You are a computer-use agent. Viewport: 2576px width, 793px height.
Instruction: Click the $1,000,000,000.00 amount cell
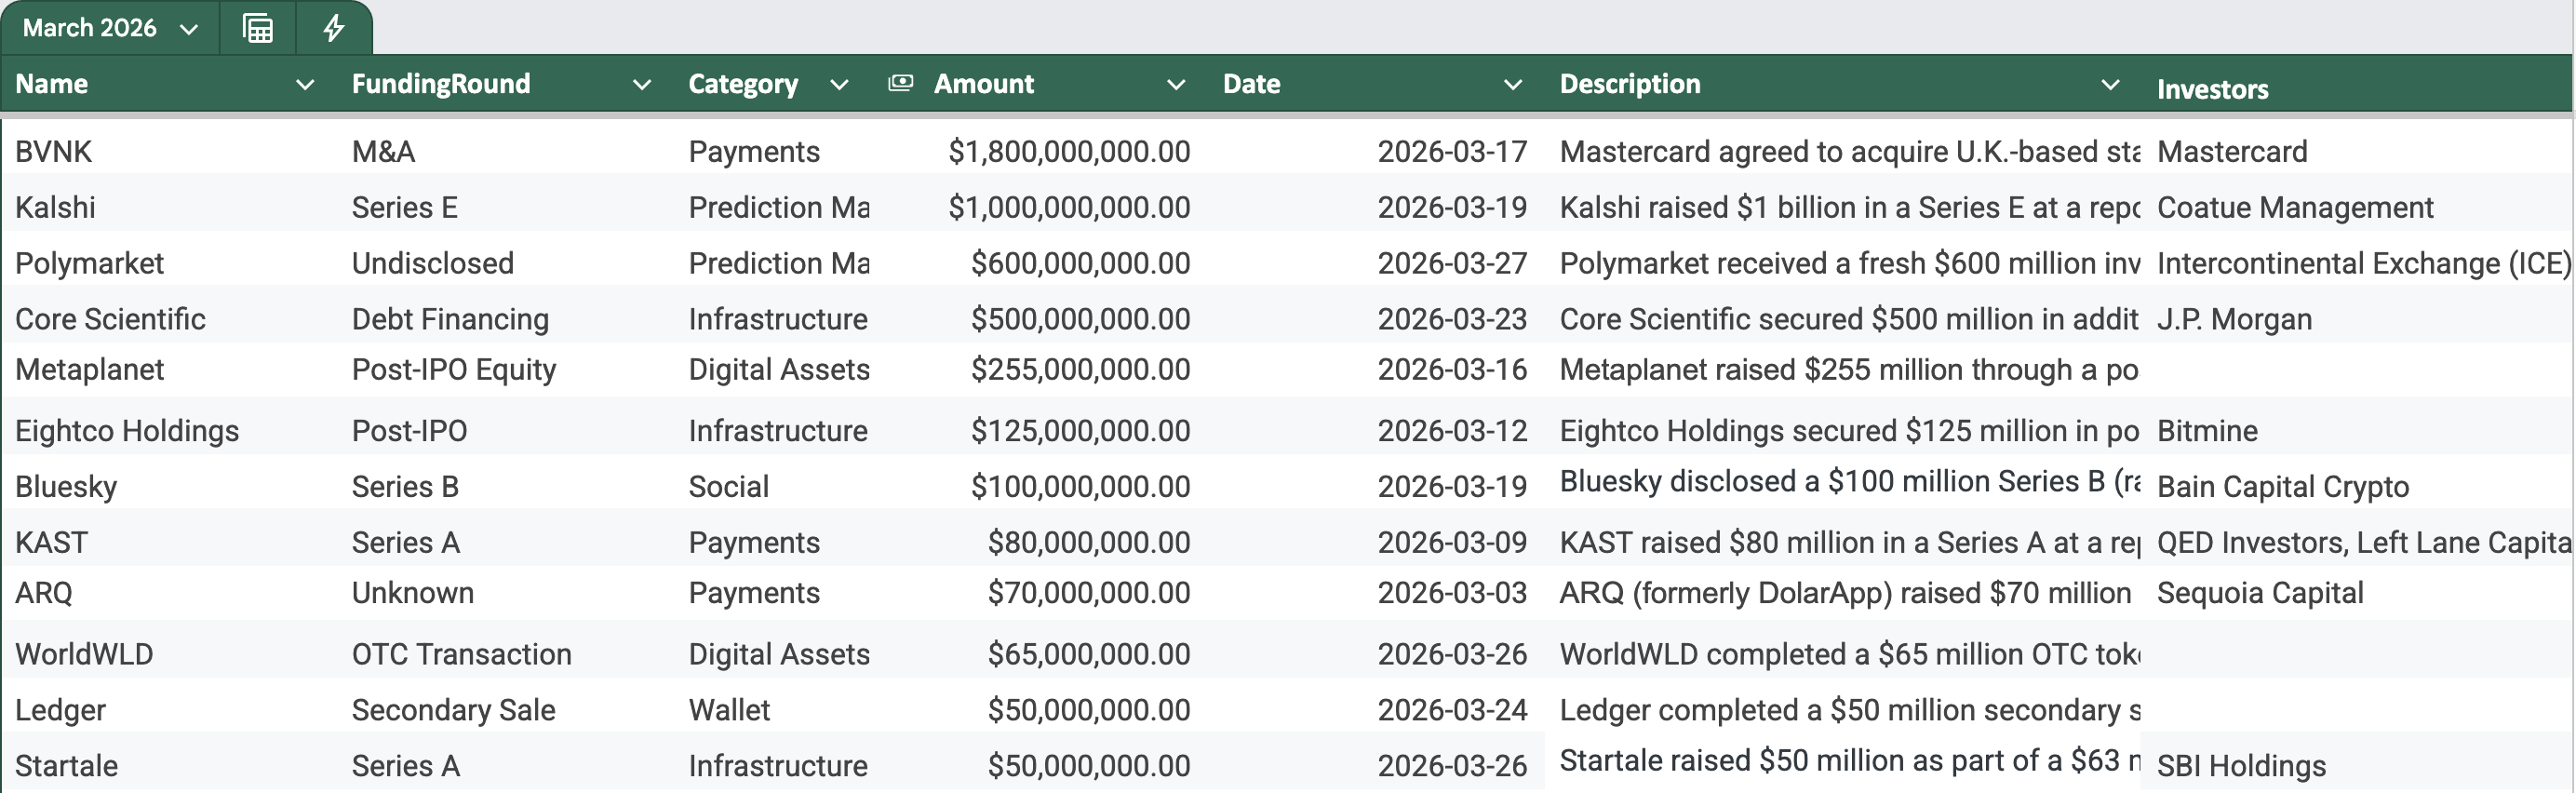tap(1069, 208)
